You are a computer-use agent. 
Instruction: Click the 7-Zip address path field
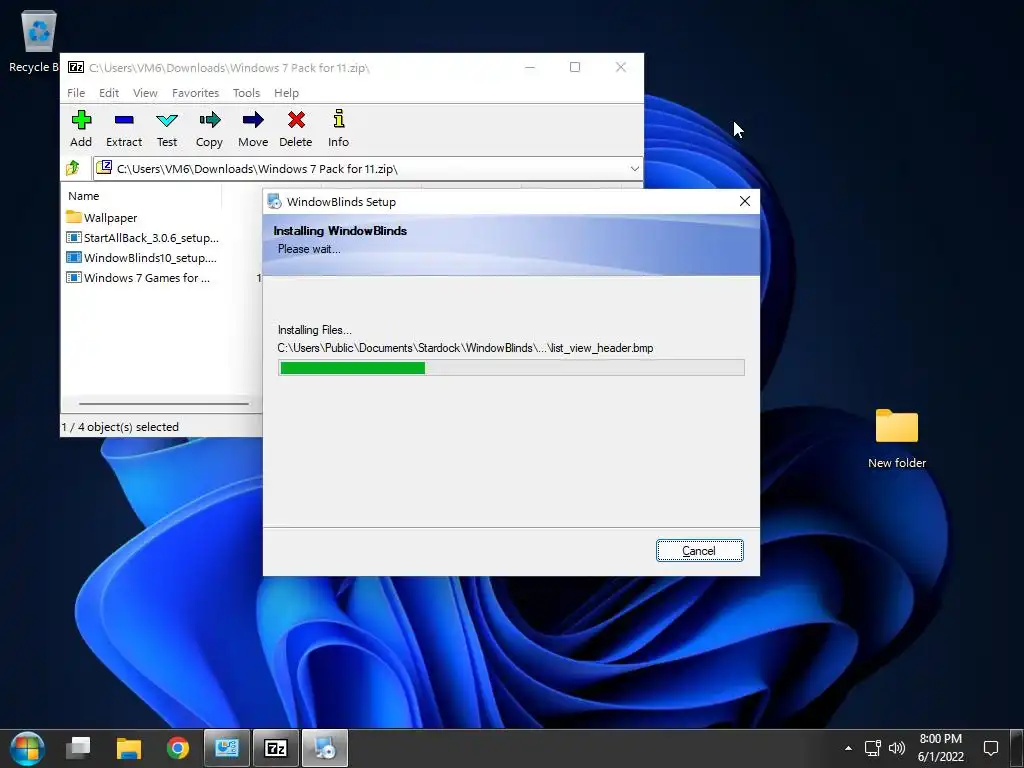(368, 168)
